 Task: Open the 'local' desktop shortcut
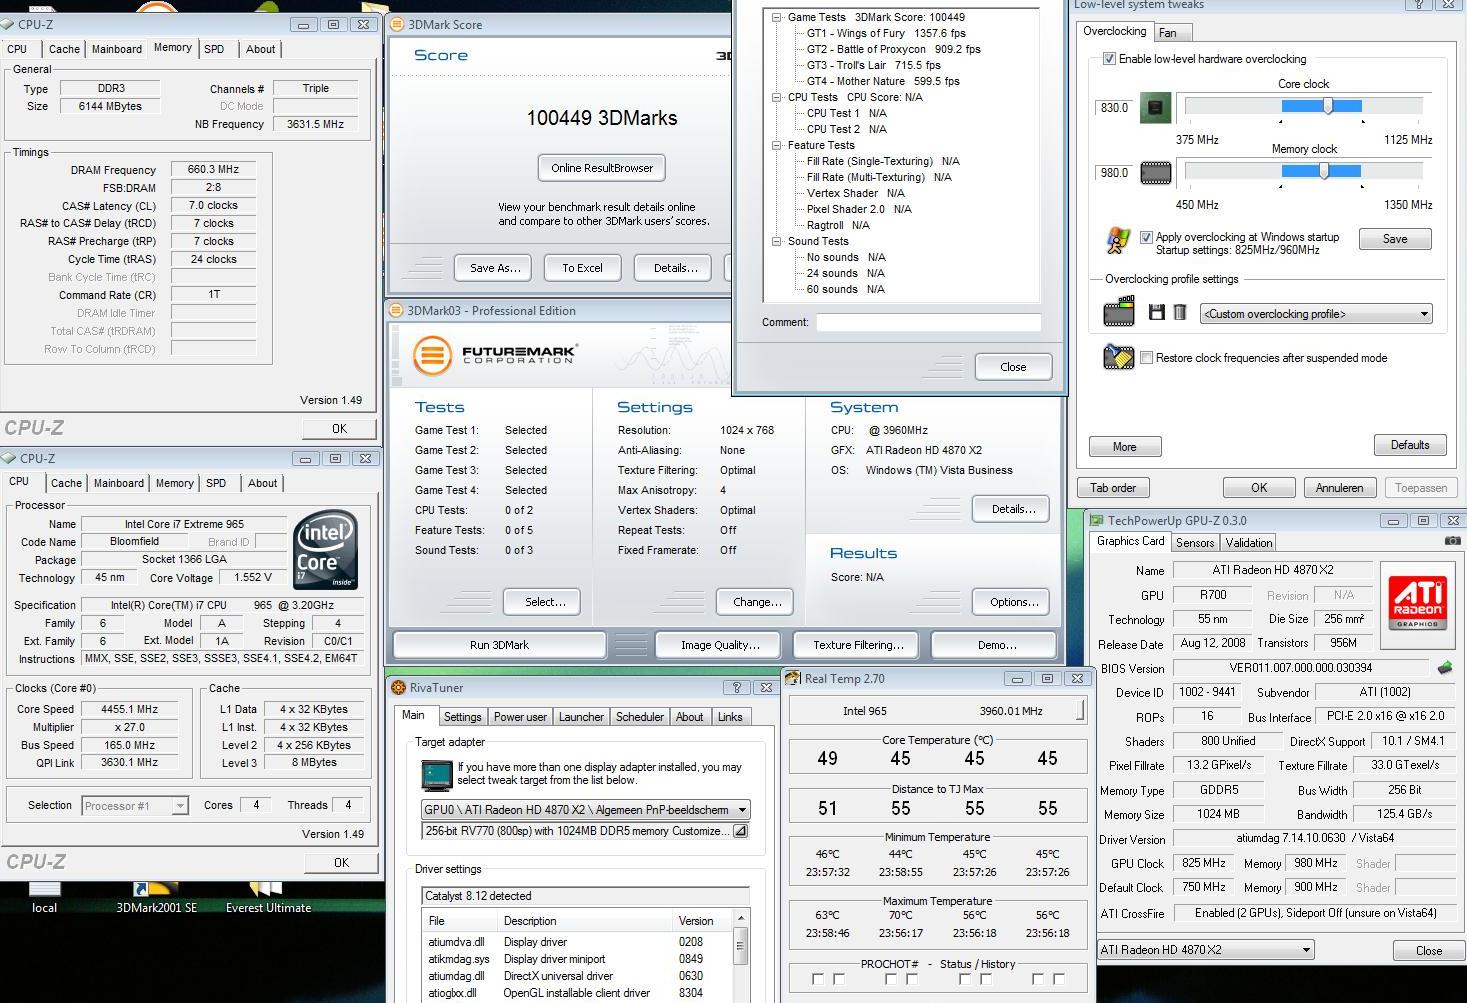pos(44,898)
